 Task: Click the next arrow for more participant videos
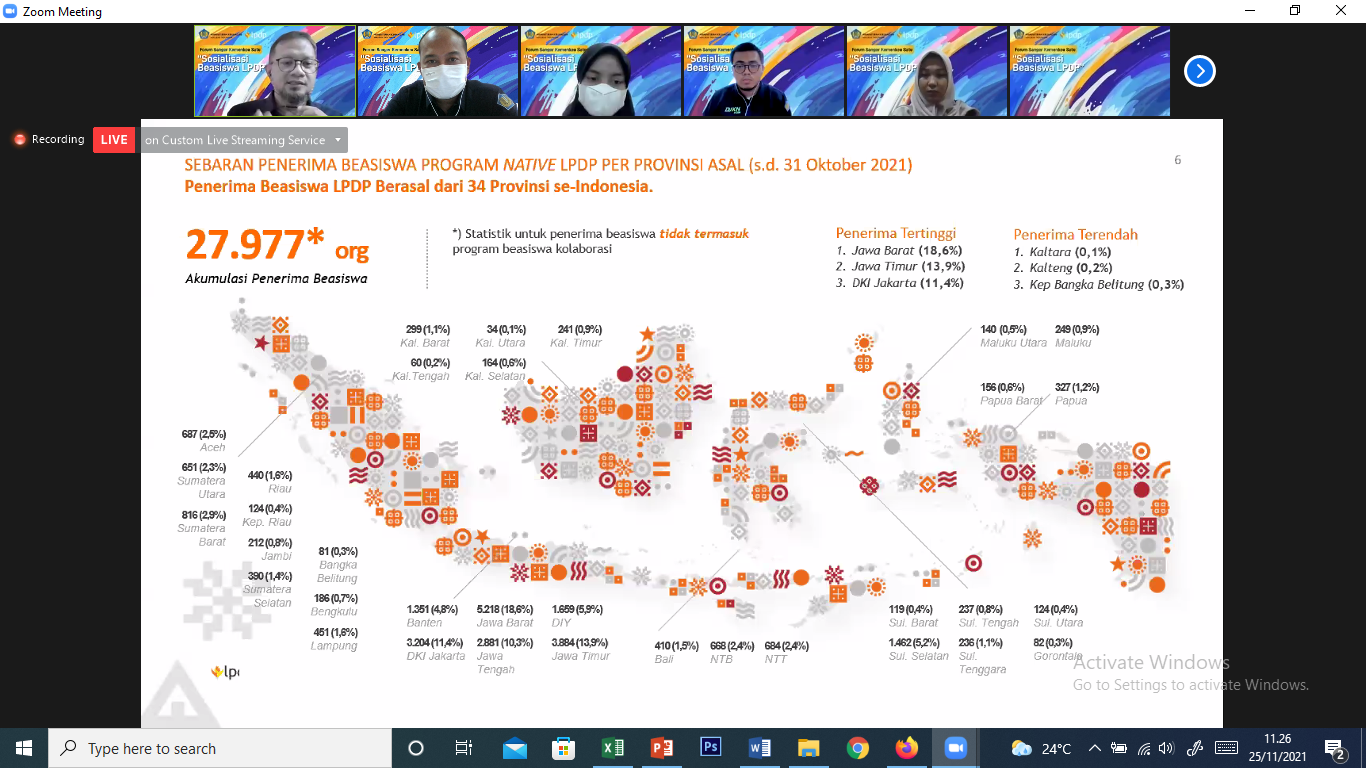(1199, 71)
